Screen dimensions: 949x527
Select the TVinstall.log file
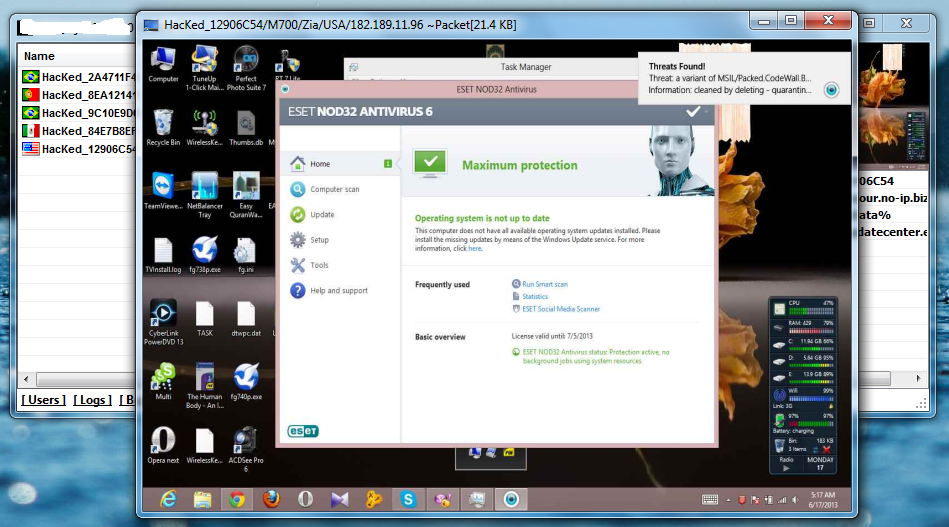(x=163, y=255)
